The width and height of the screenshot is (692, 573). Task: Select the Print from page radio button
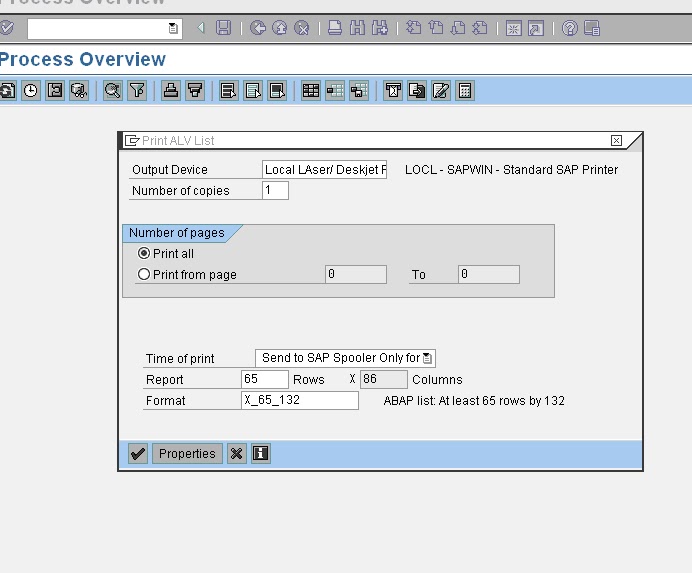(x=144, y=274)
